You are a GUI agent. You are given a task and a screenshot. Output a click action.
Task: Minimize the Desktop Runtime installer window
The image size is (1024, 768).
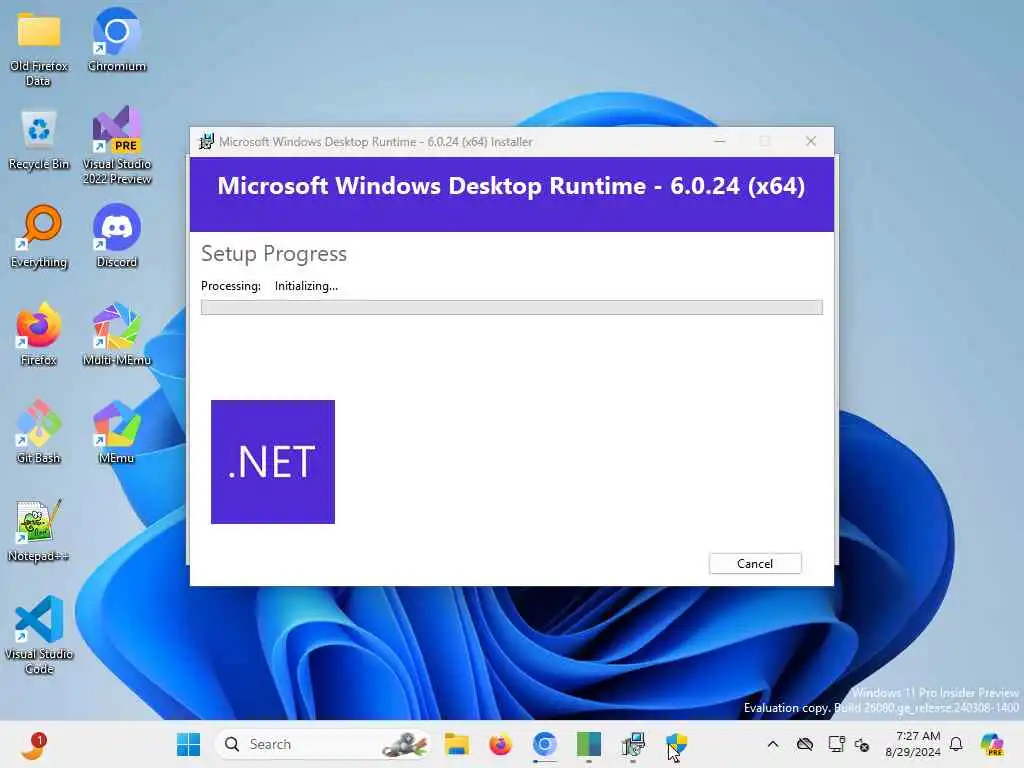click(x=720, y=141)
